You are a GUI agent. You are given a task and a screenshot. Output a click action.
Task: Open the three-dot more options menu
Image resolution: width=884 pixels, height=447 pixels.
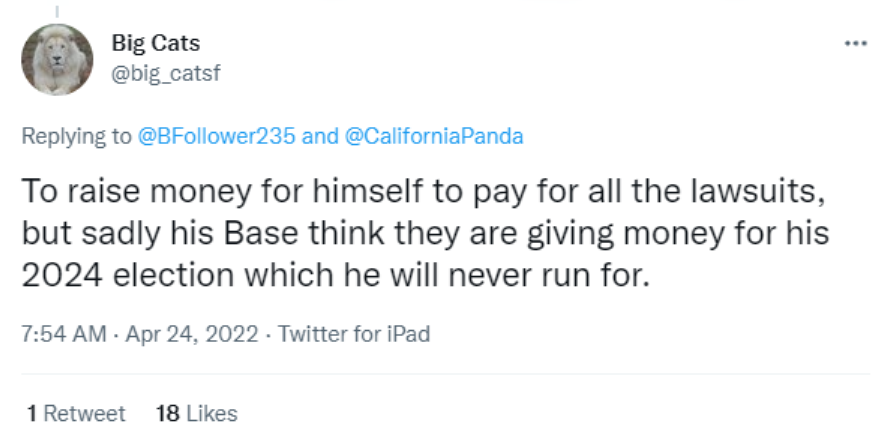[856, 44]
